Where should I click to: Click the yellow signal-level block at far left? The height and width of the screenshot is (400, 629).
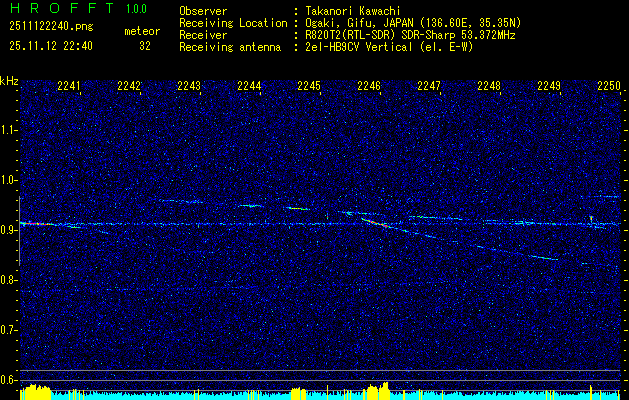[x=36, y=392]
